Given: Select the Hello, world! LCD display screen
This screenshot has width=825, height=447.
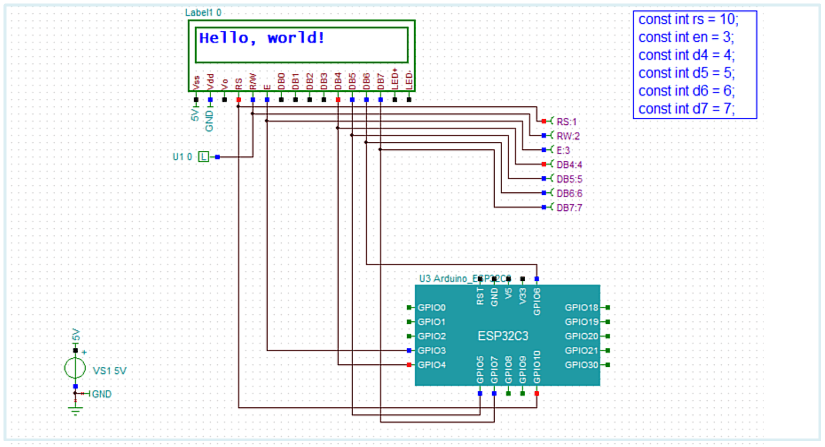Looking at the screenshot, I should click(301, 45).
